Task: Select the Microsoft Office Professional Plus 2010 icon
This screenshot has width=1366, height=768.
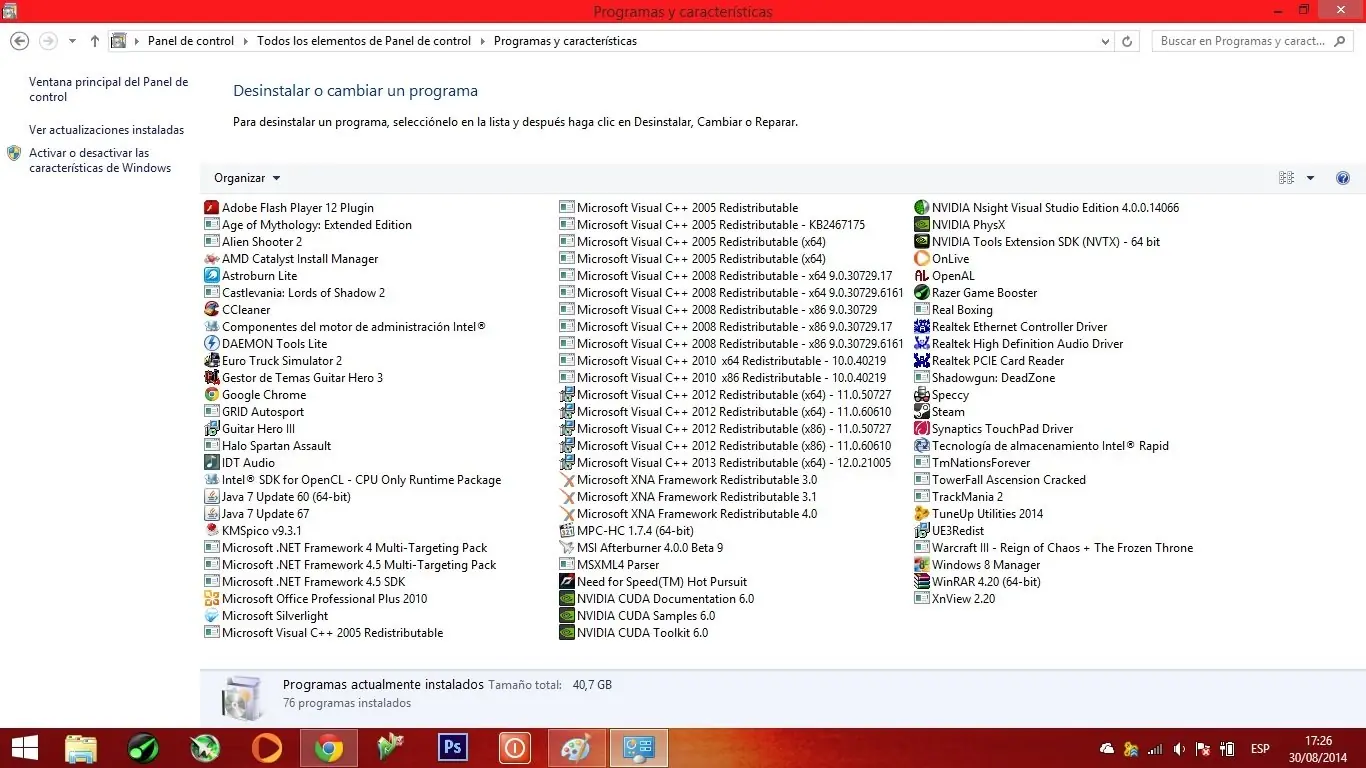Action: (211, 599)
